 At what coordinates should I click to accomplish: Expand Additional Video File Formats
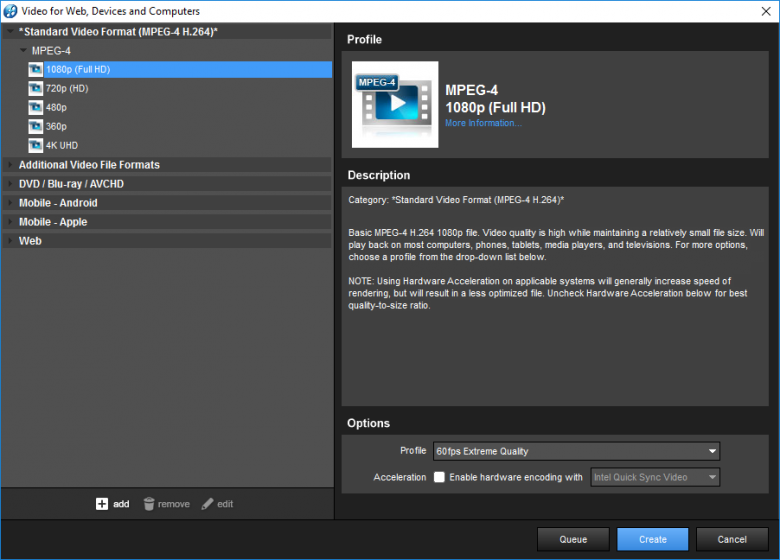coord(10,165)
